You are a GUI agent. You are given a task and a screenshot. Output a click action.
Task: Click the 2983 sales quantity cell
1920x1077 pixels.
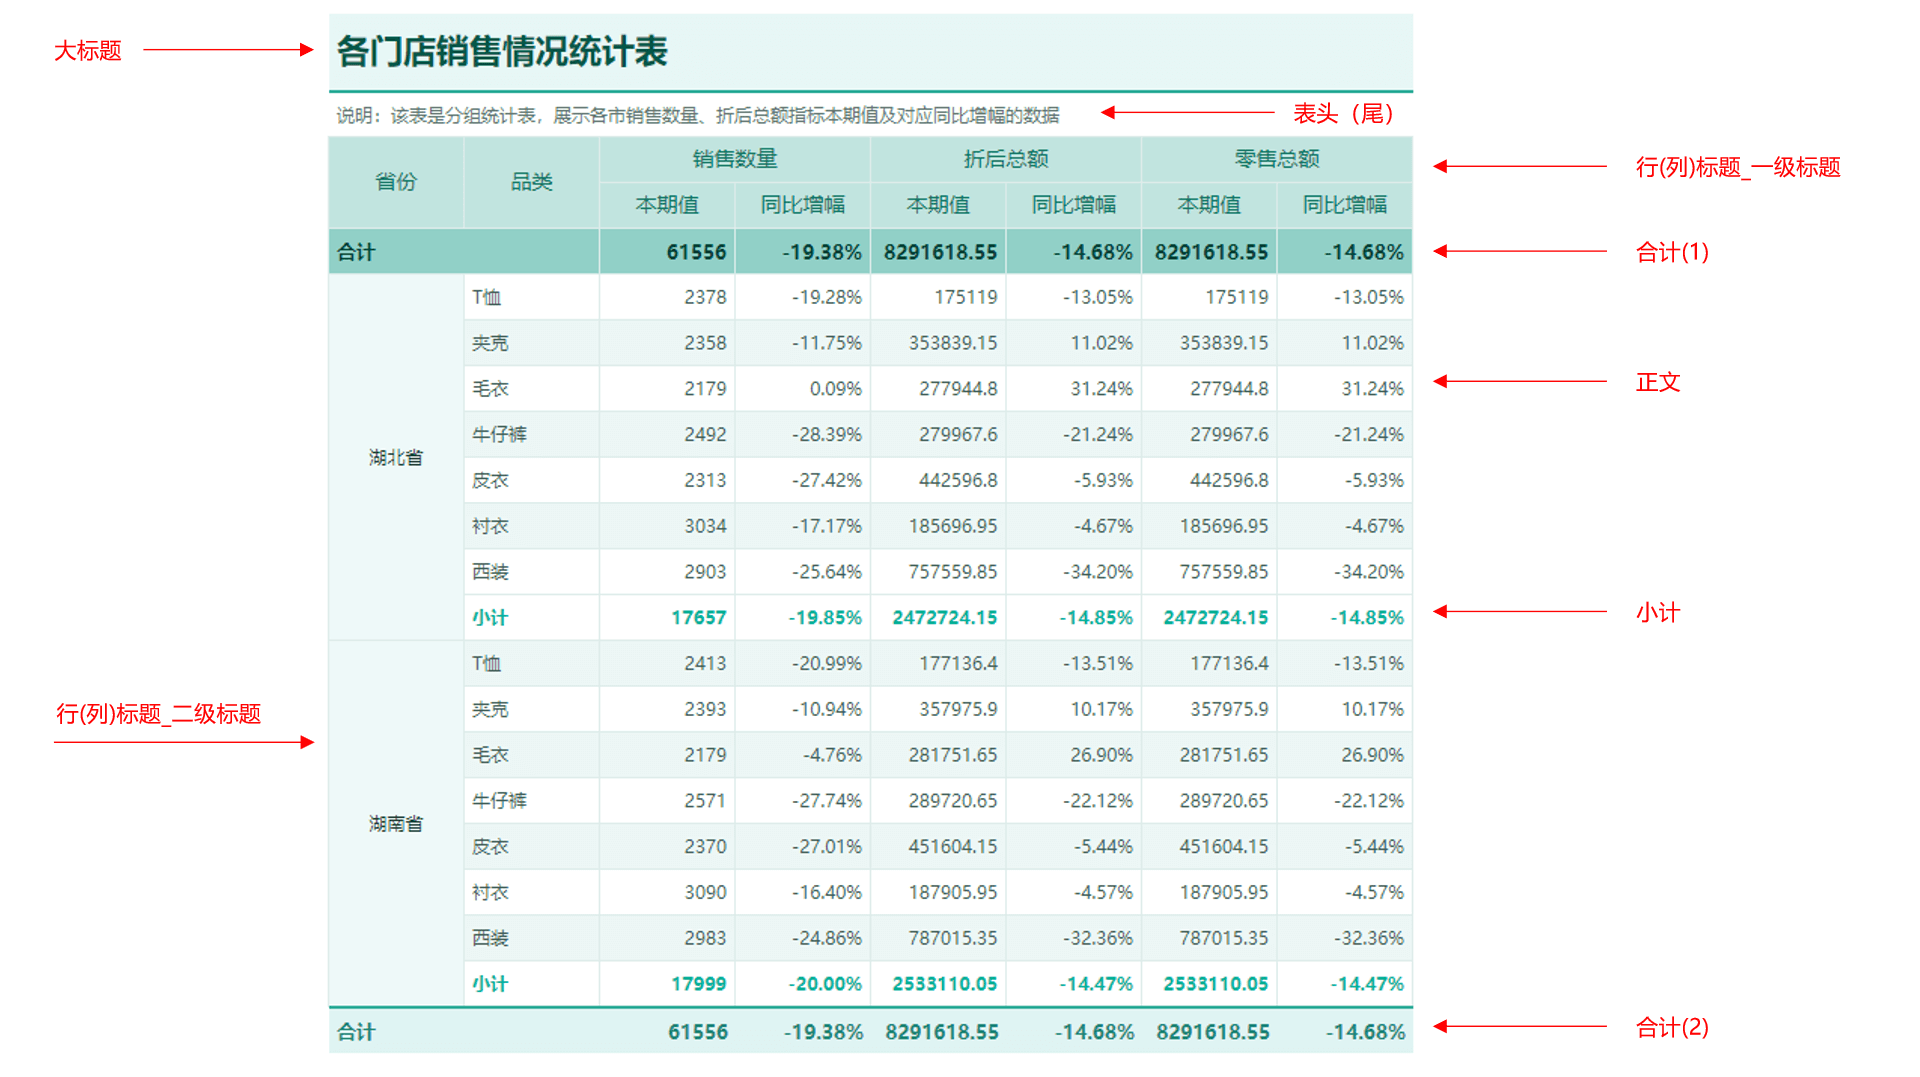coord(667,938)
